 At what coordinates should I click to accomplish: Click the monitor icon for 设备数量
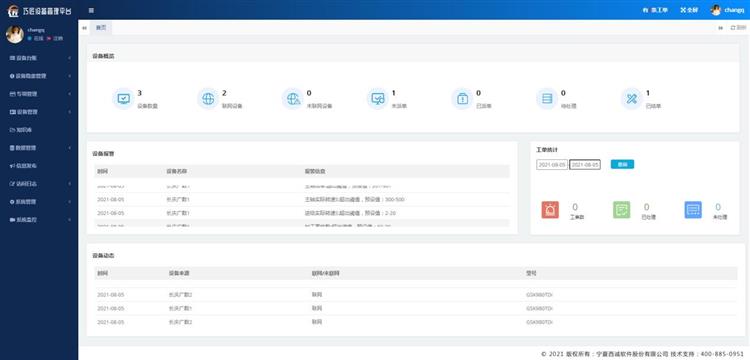pos(123,99)
